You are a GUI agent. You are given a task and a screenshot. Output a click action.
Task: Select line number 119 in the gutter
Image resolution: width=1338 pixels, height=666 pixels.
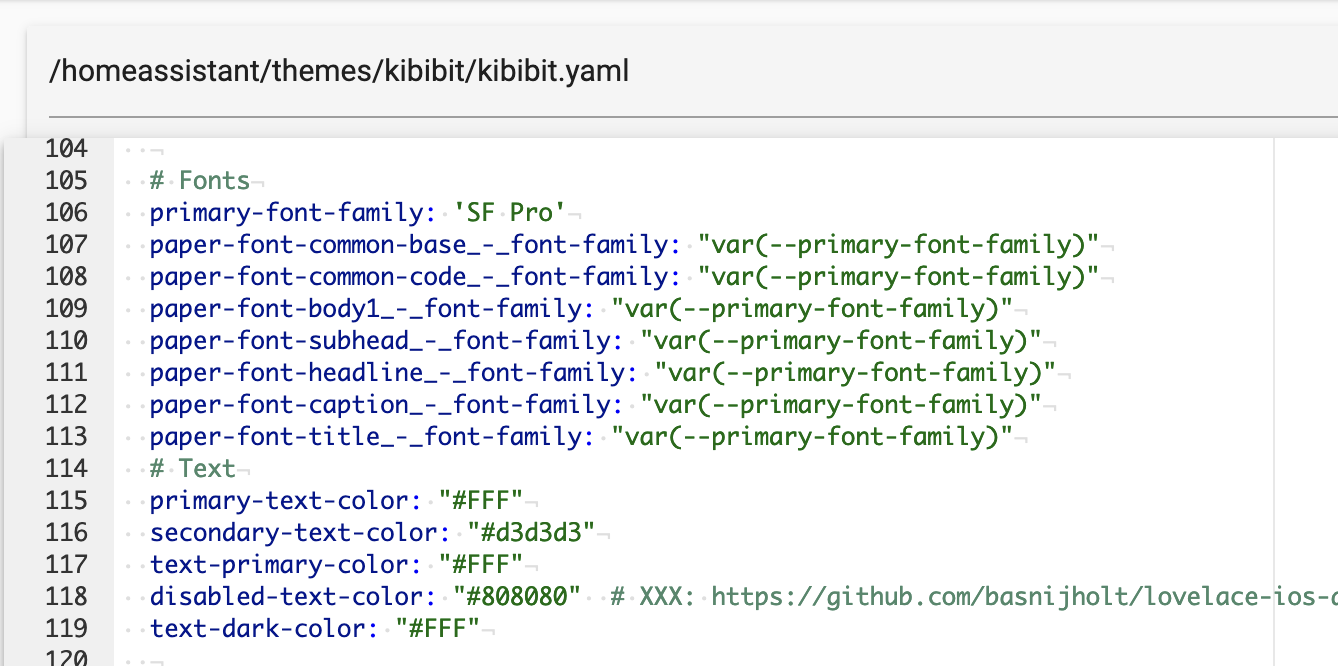[64, 628]
